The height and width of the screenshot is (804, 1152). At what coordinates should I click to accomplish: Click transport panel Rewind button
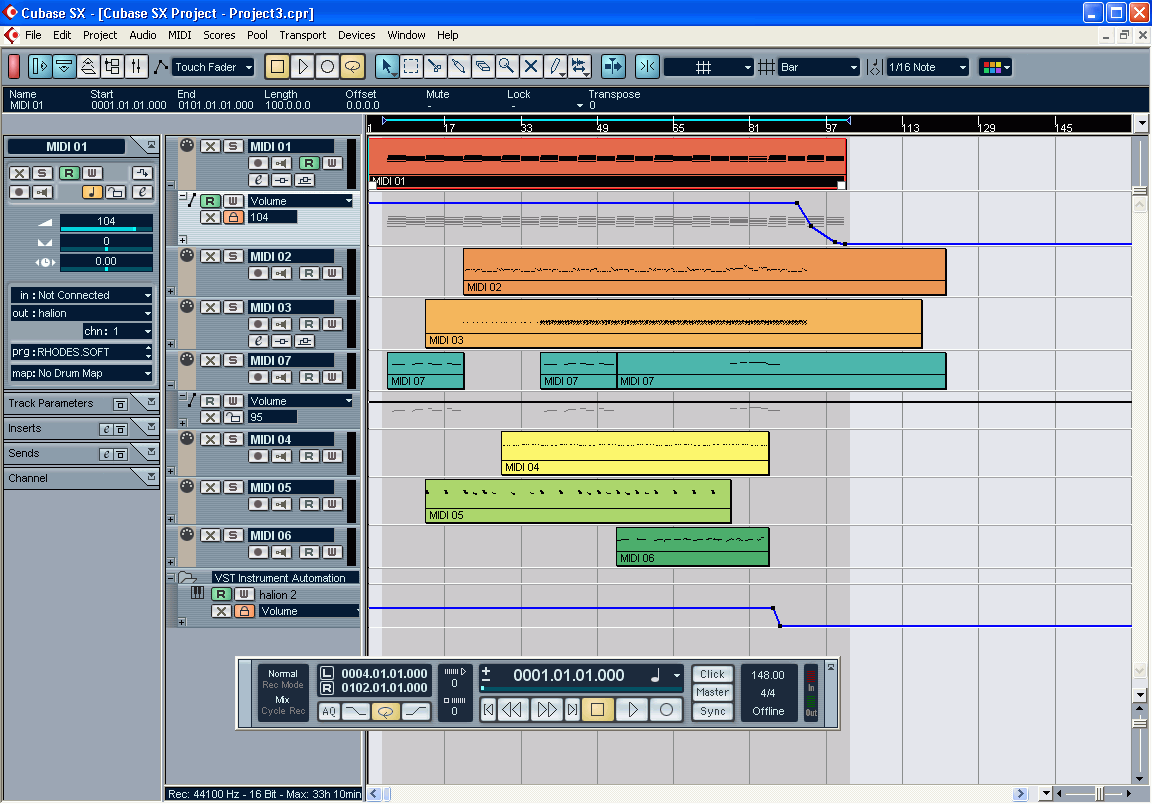512,710
